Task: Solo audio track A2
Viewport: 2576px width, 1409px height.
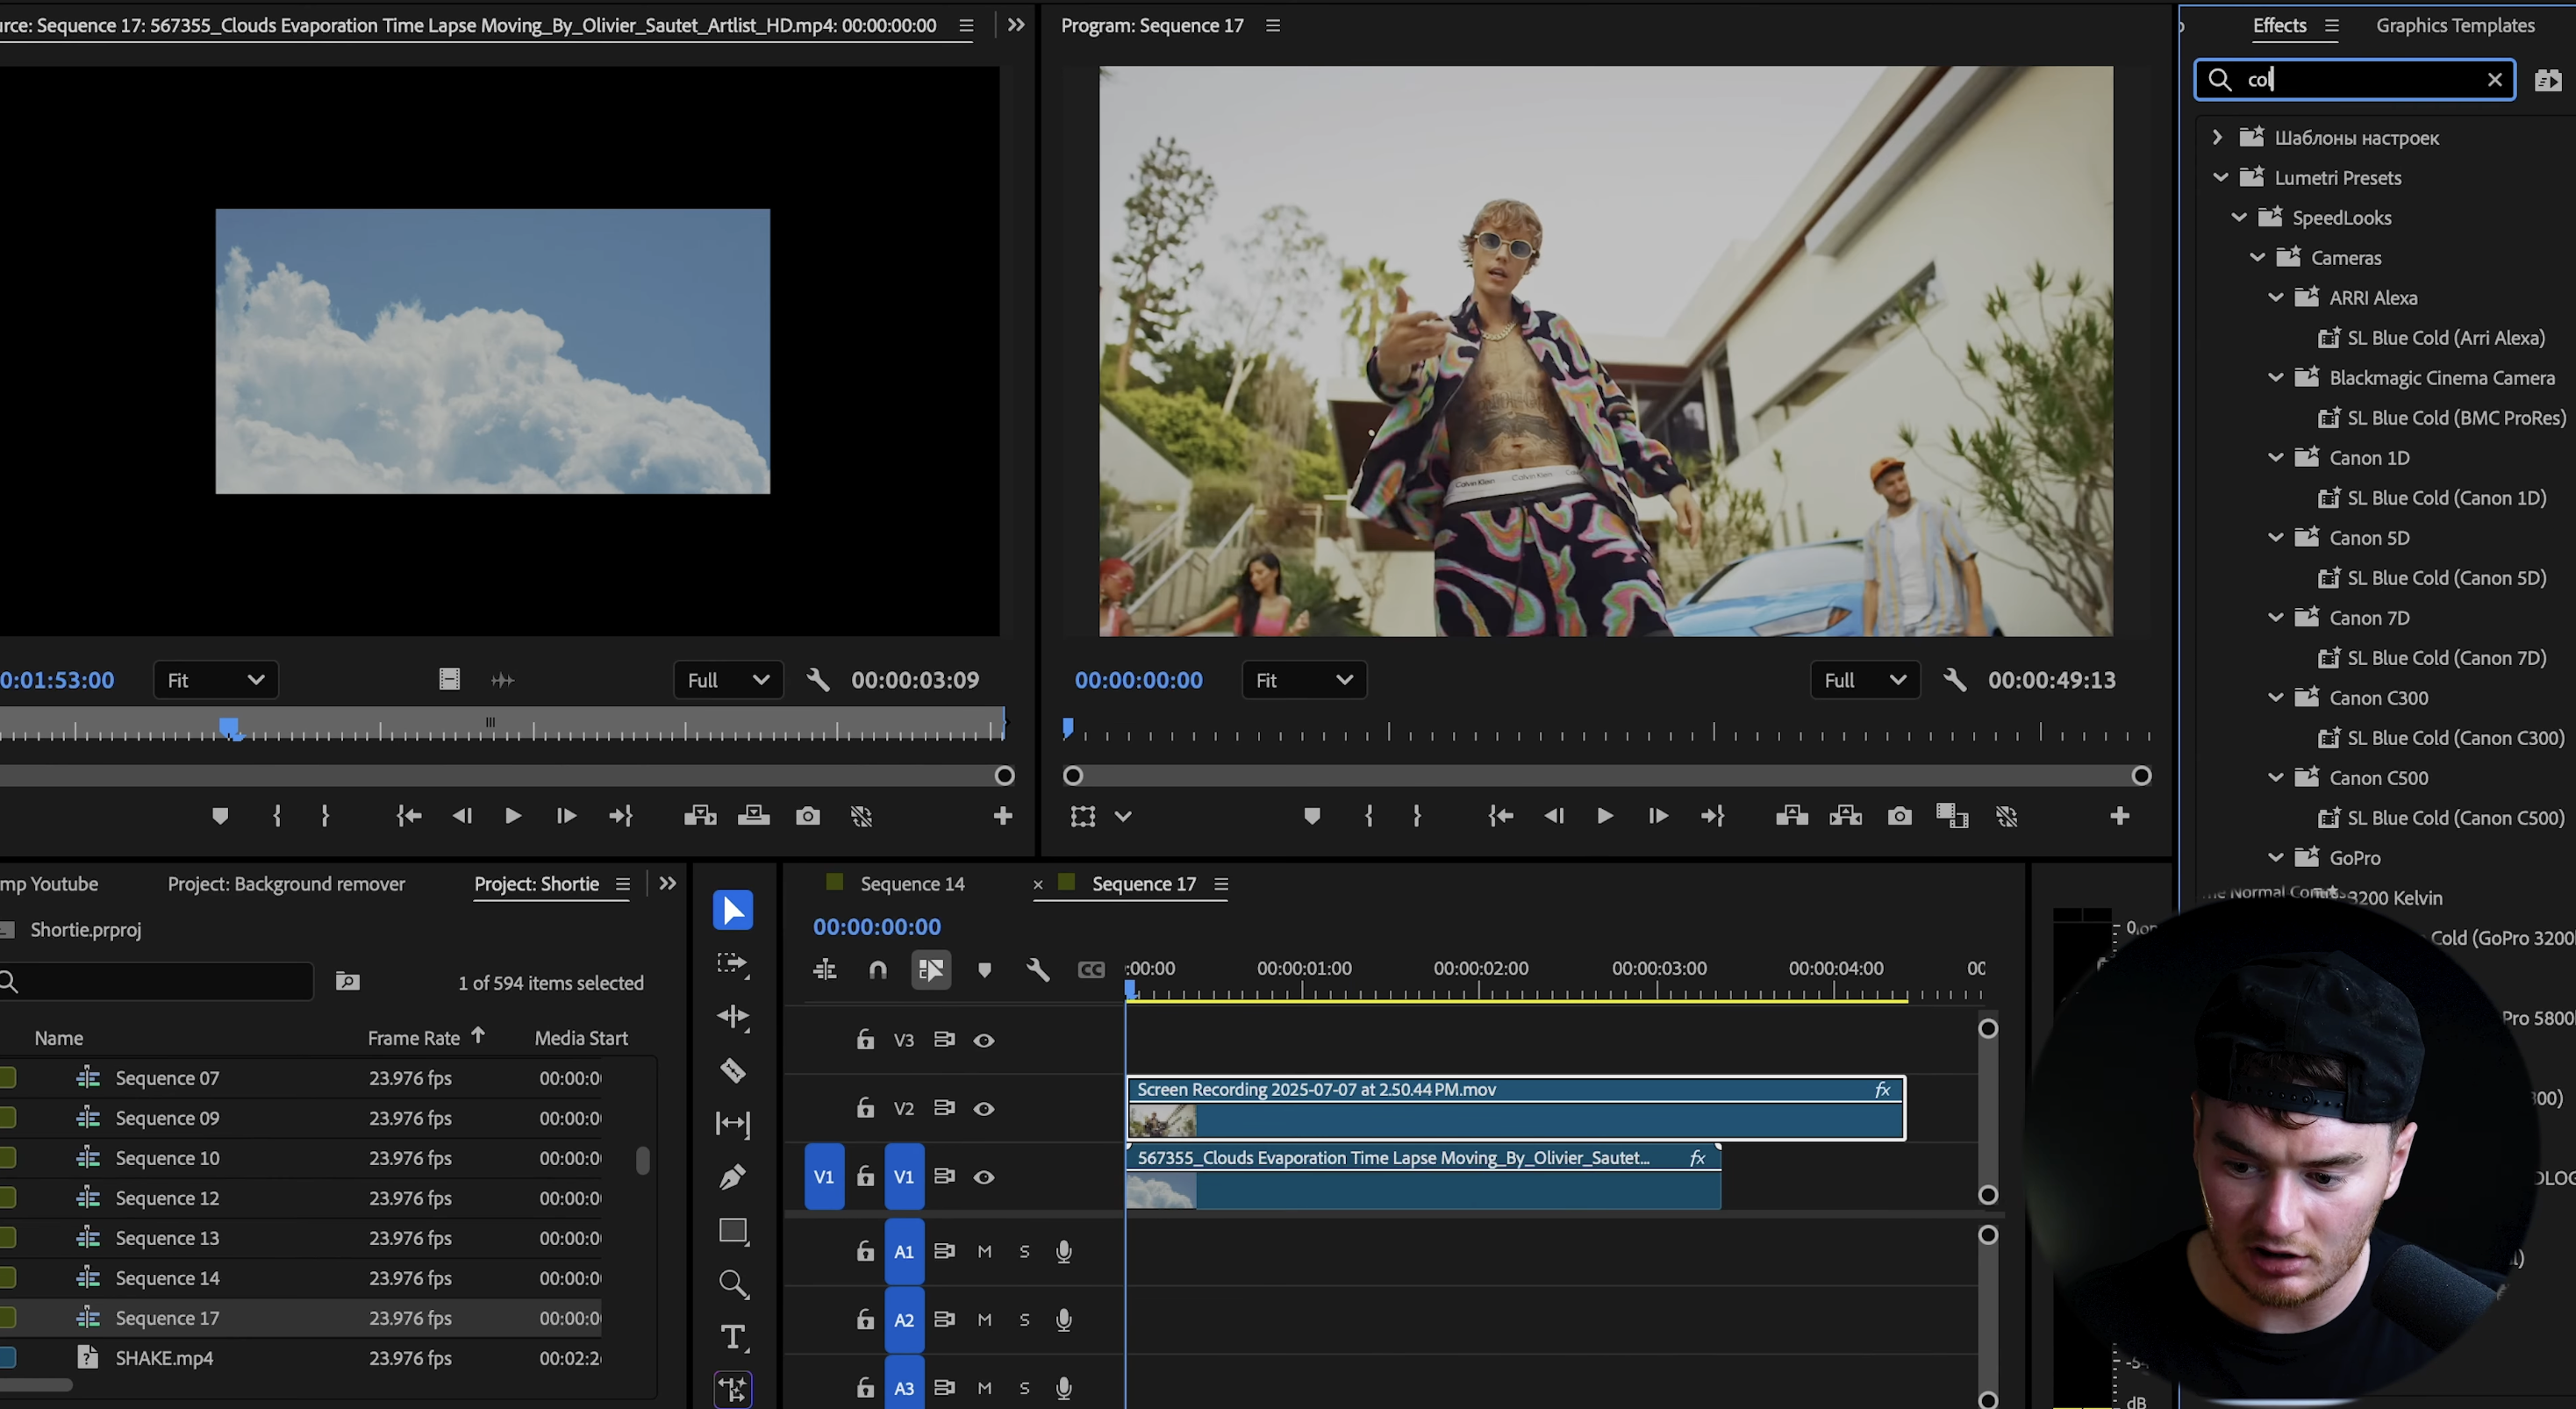Action: click(x=1024, y=1320)
